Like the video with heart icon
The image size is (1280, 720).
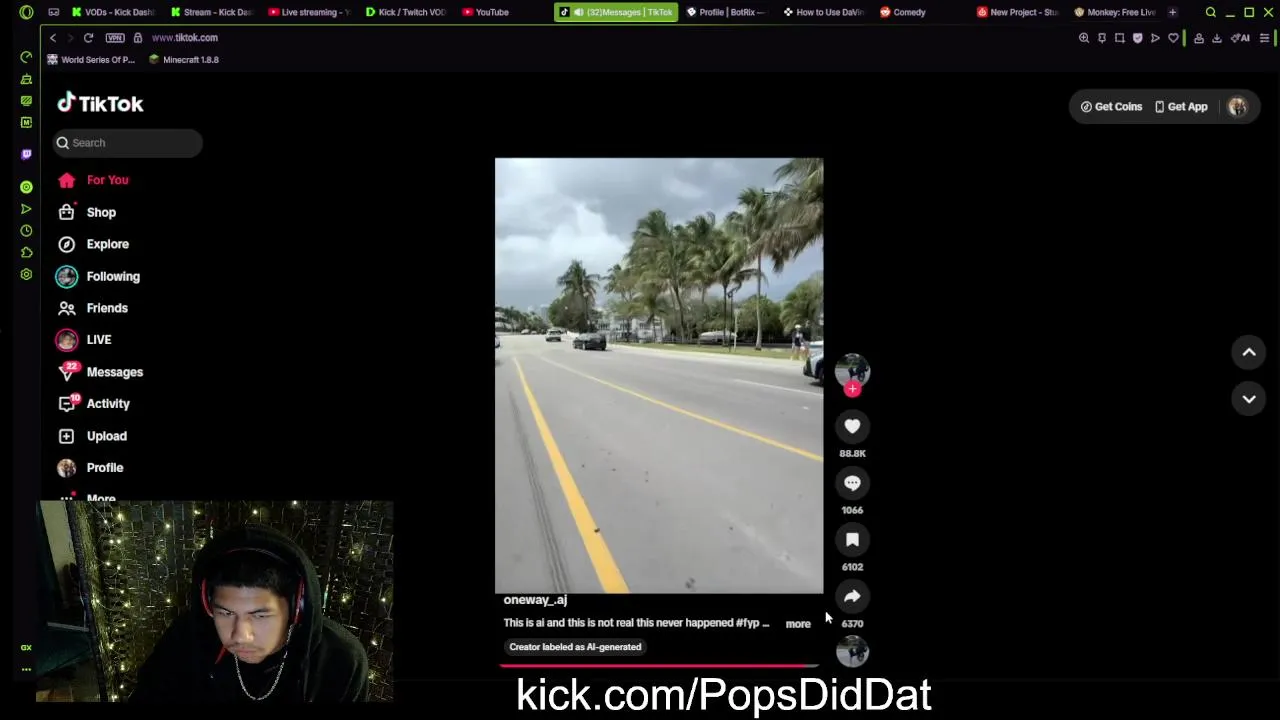tap(852, 427)
